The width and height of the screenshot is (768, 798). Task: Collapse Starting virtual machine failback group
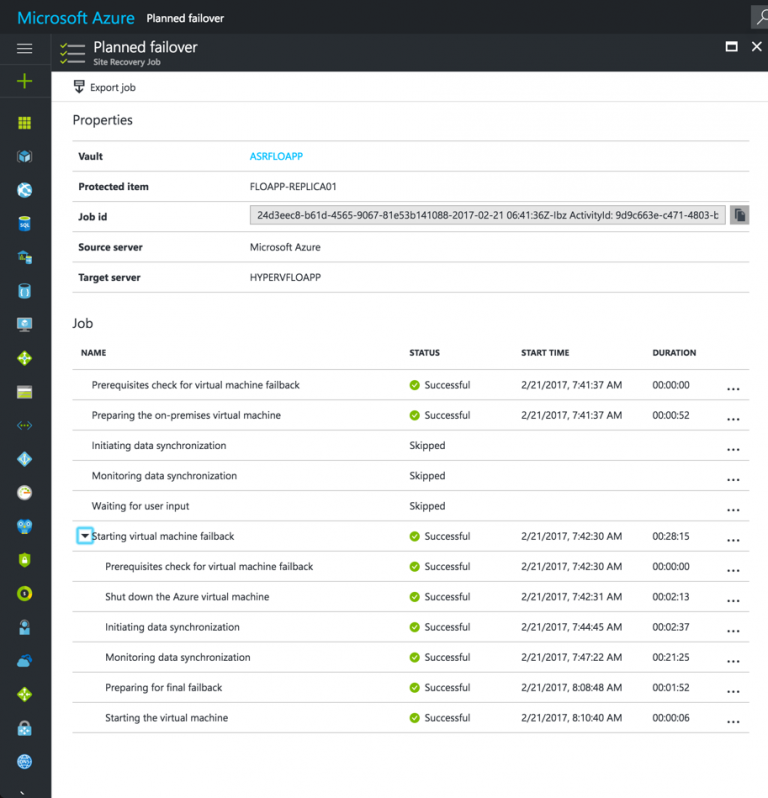(x=84, y=536)
